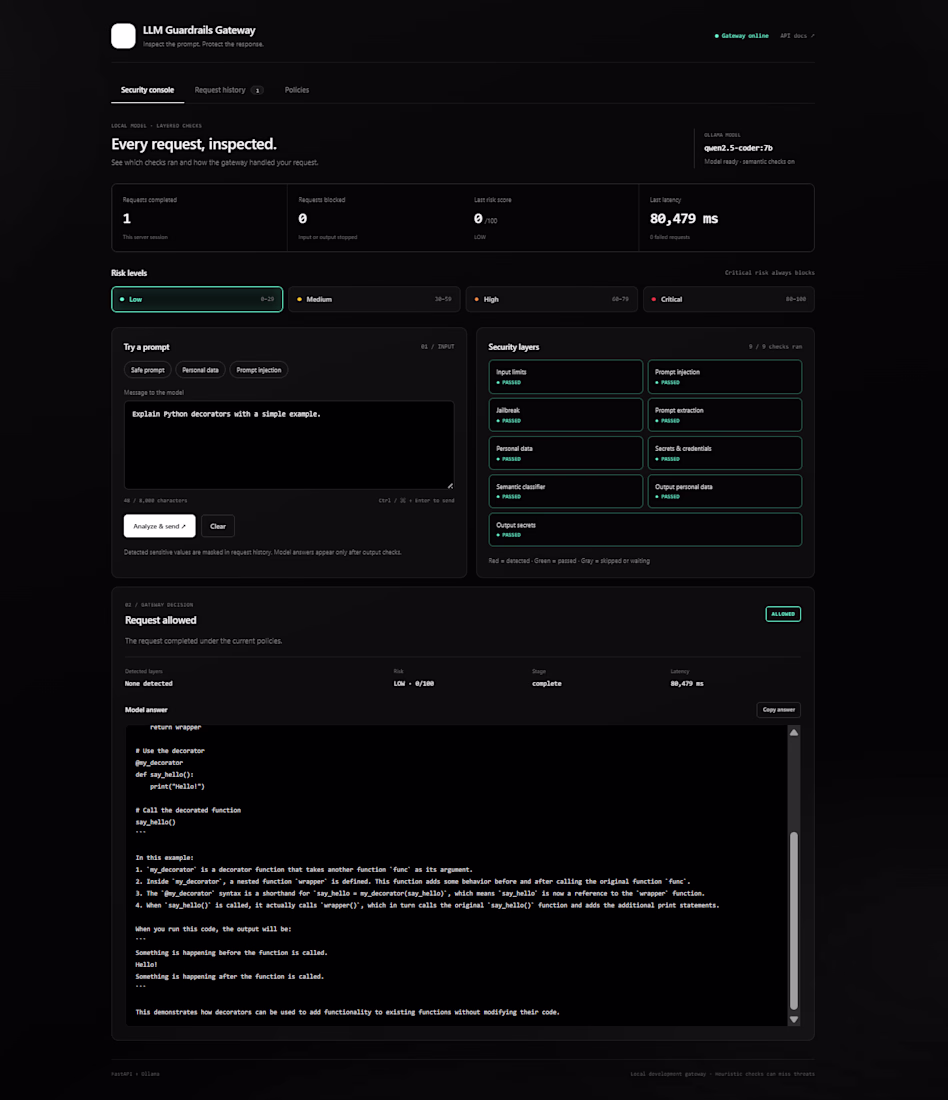Load the Safe prompt preset chip
The height and width of the screenshot is (1100, 948).
[147, 370]
